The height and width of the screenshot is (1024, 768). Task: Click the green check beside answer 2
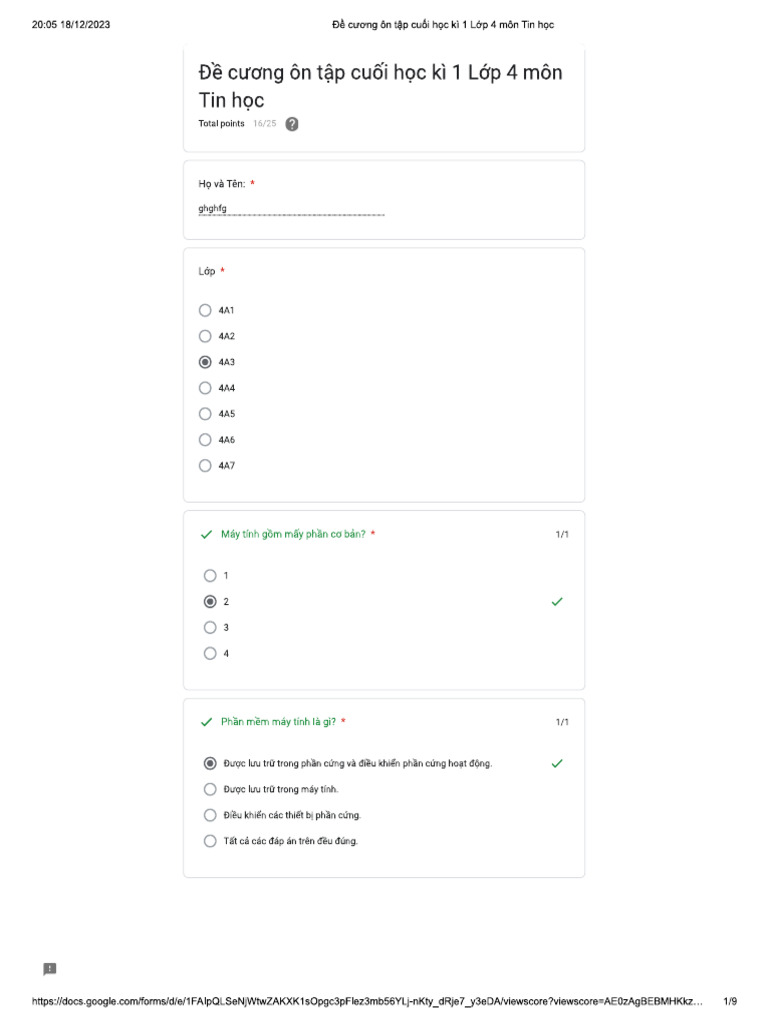point(557,601)
